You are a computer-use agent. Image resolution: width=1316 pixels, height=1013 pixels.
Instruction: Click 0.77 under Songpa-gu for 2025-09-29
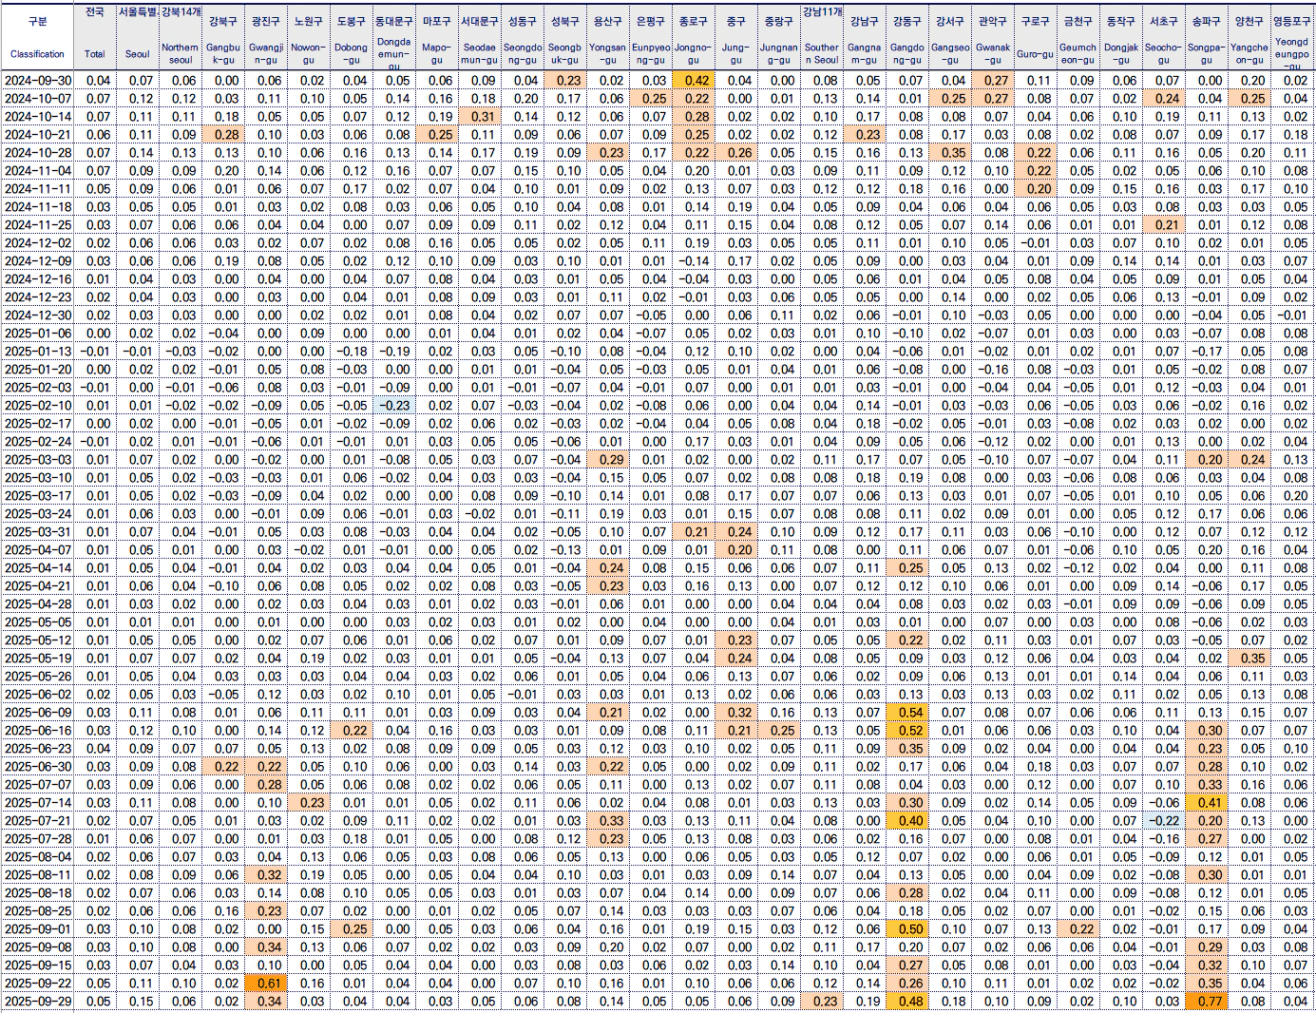point(1207,1001)
